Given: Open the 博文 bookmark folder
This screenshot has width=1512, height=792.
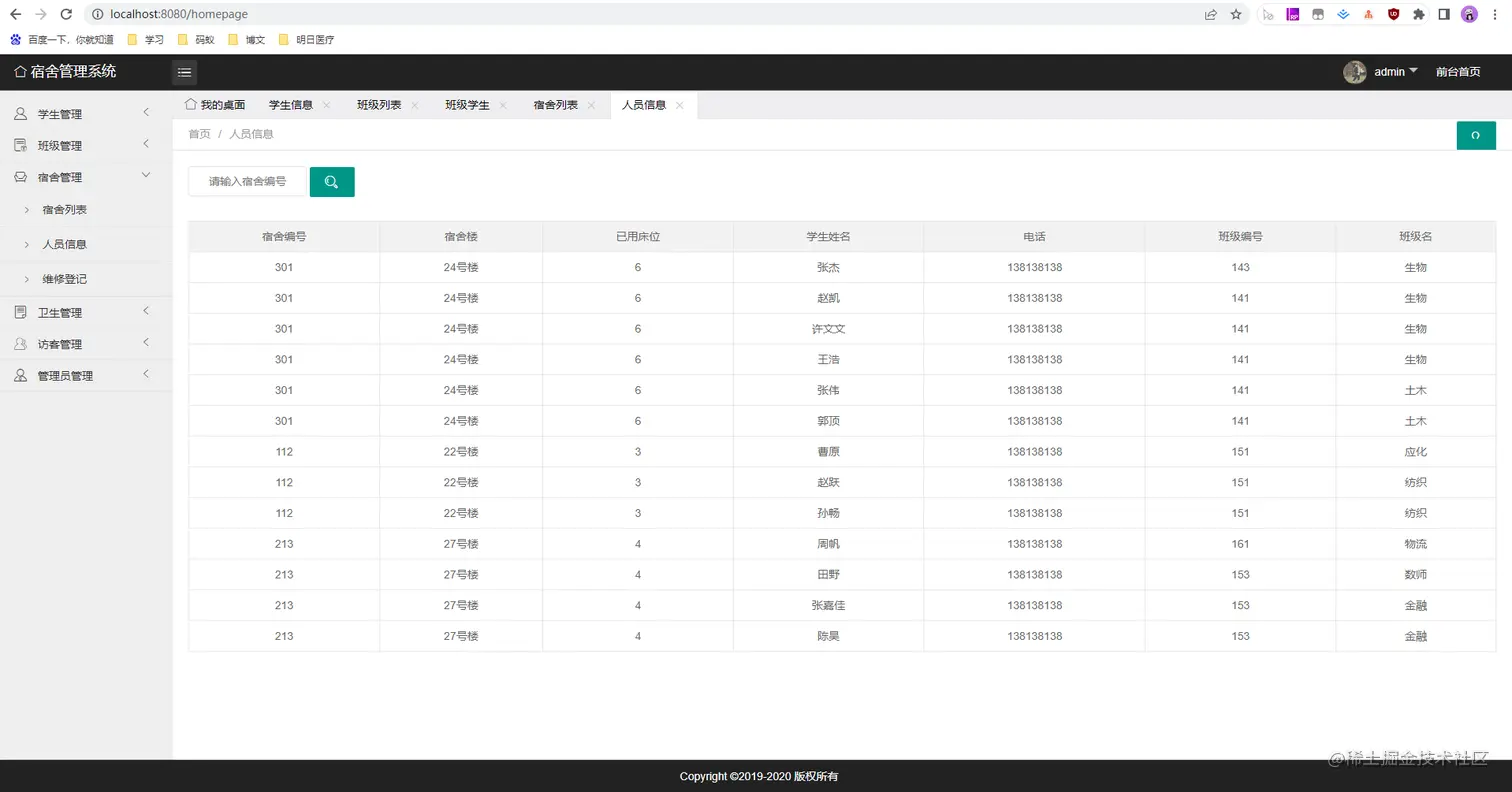Looking at the screenshot, I should [246, 40].
